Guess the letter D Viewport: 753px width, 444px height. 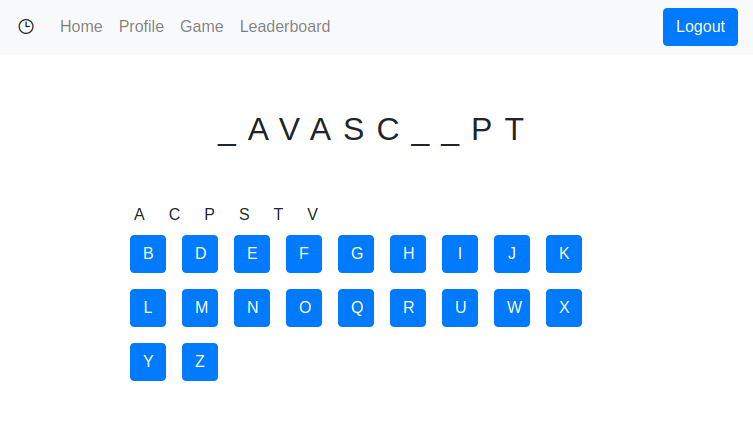200,254
